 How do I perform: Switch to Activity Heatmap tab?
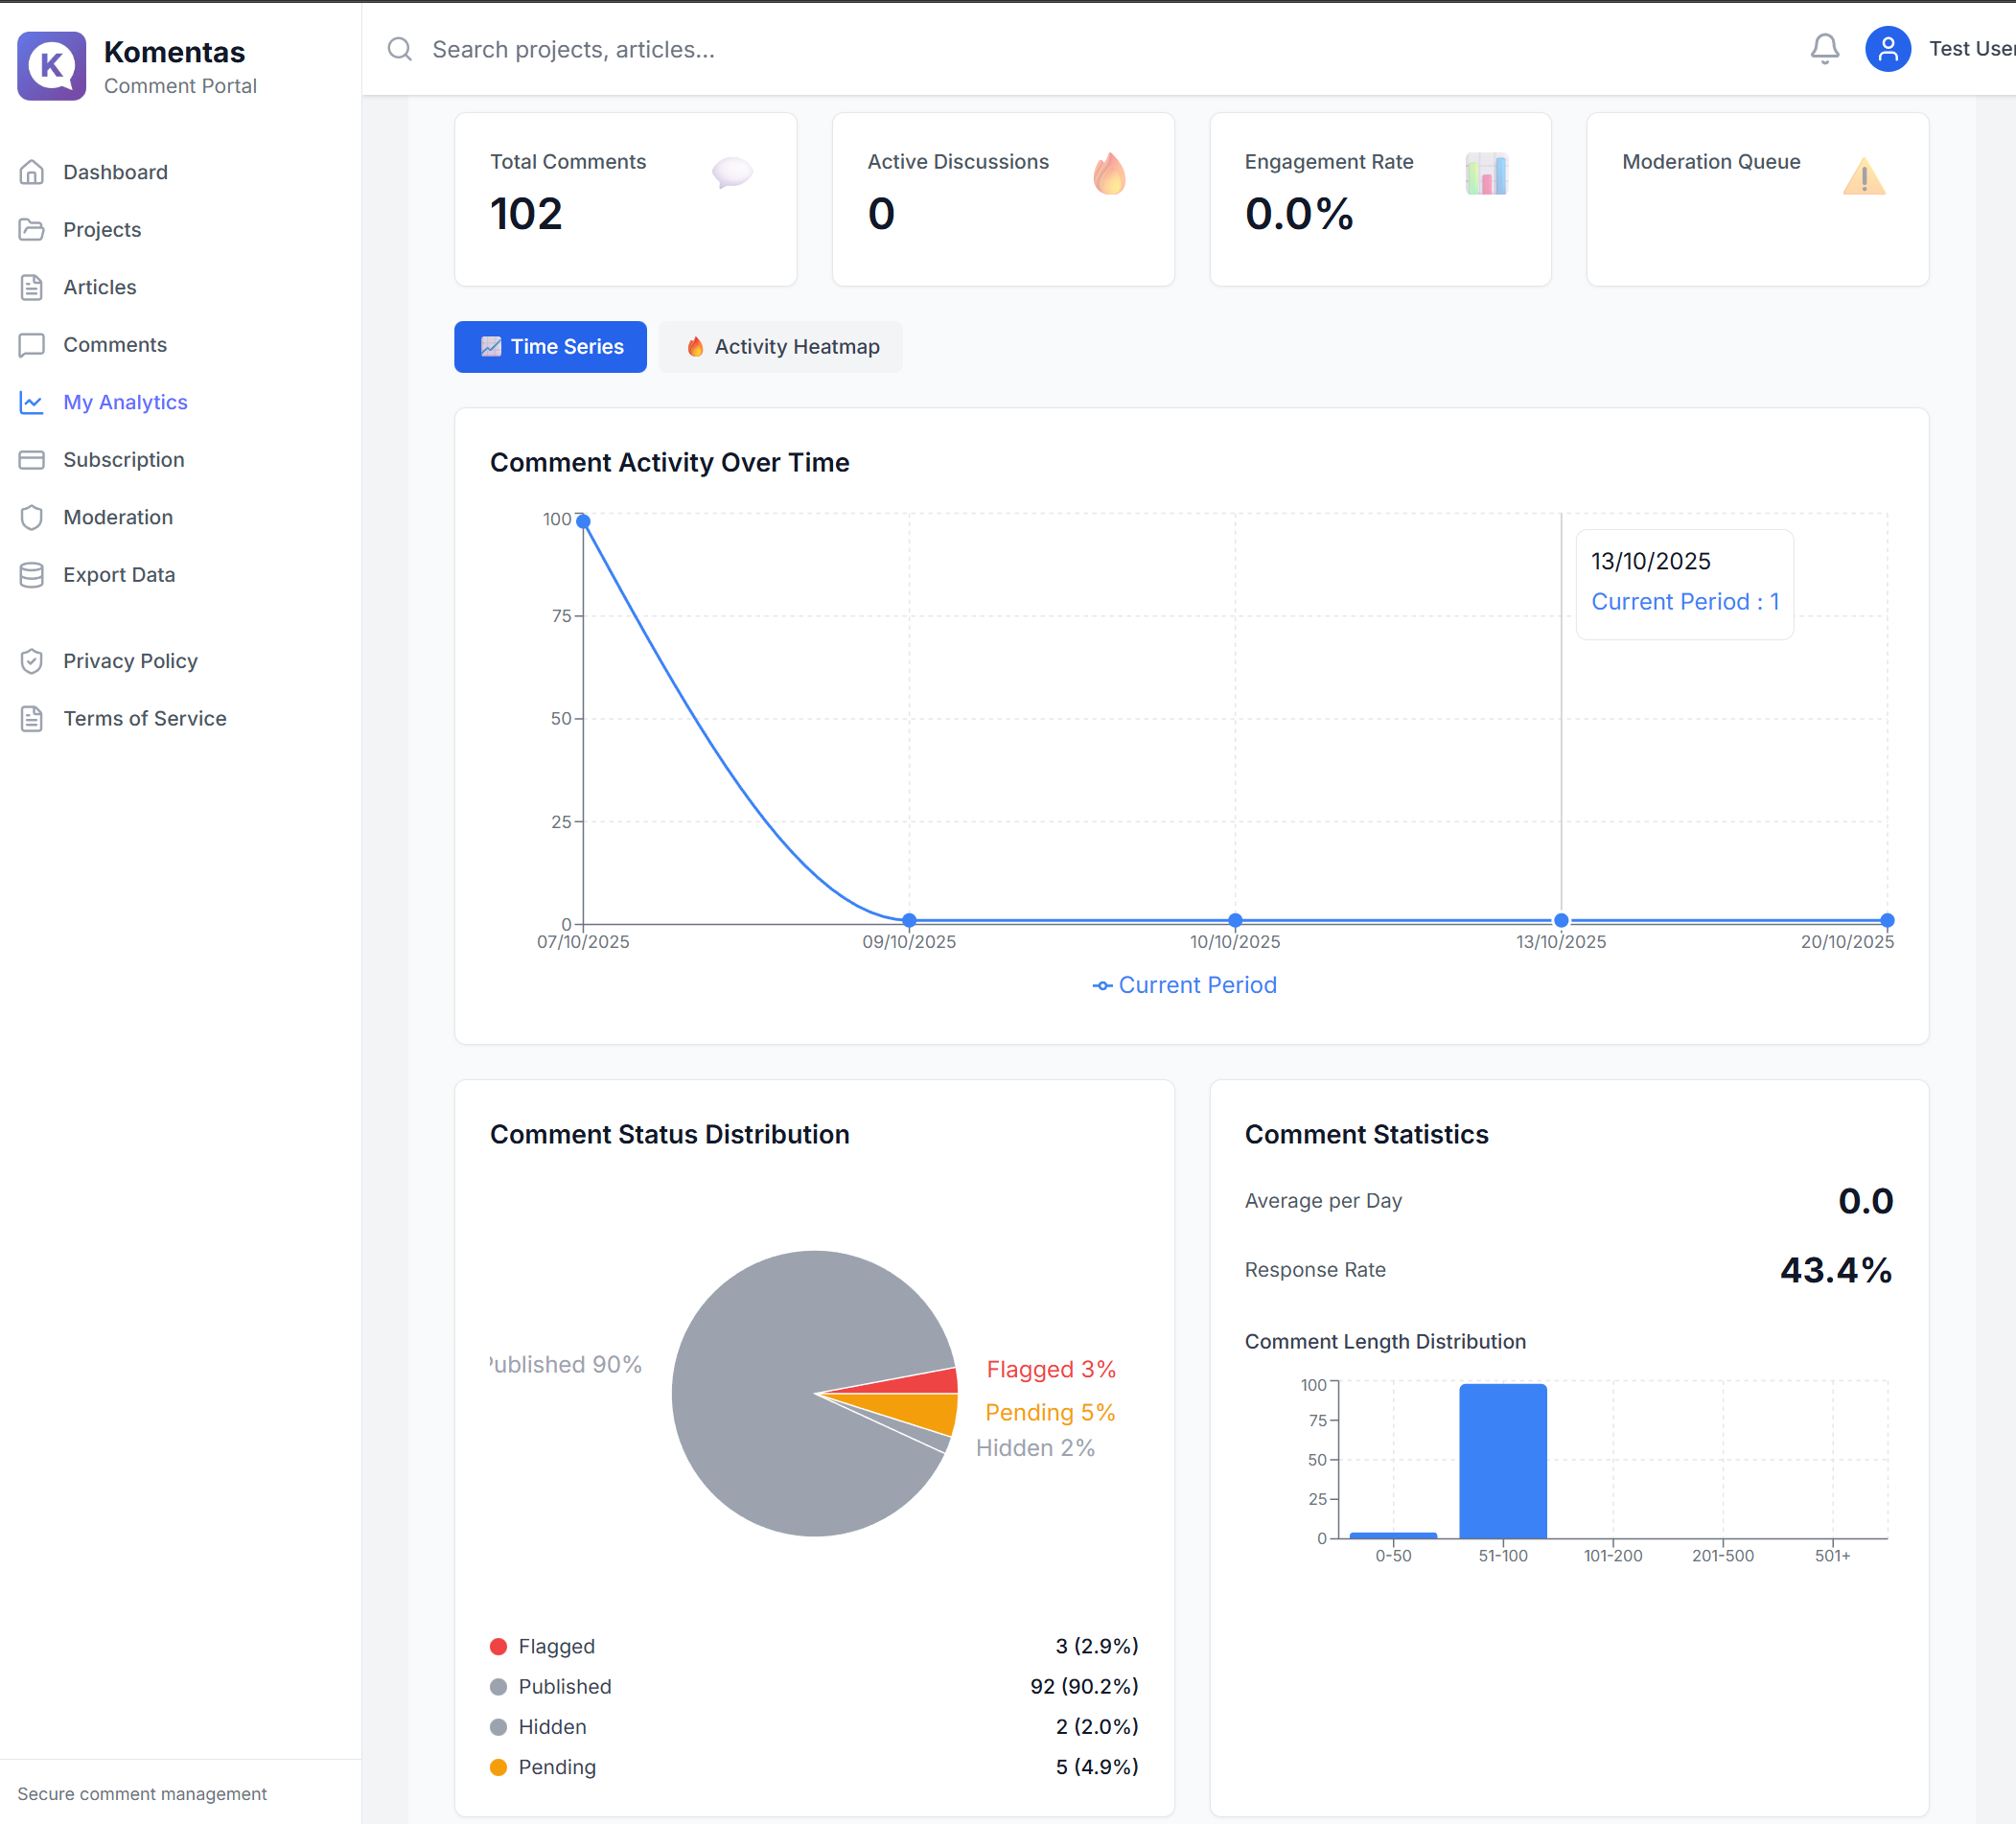click(x=780, y=347)
